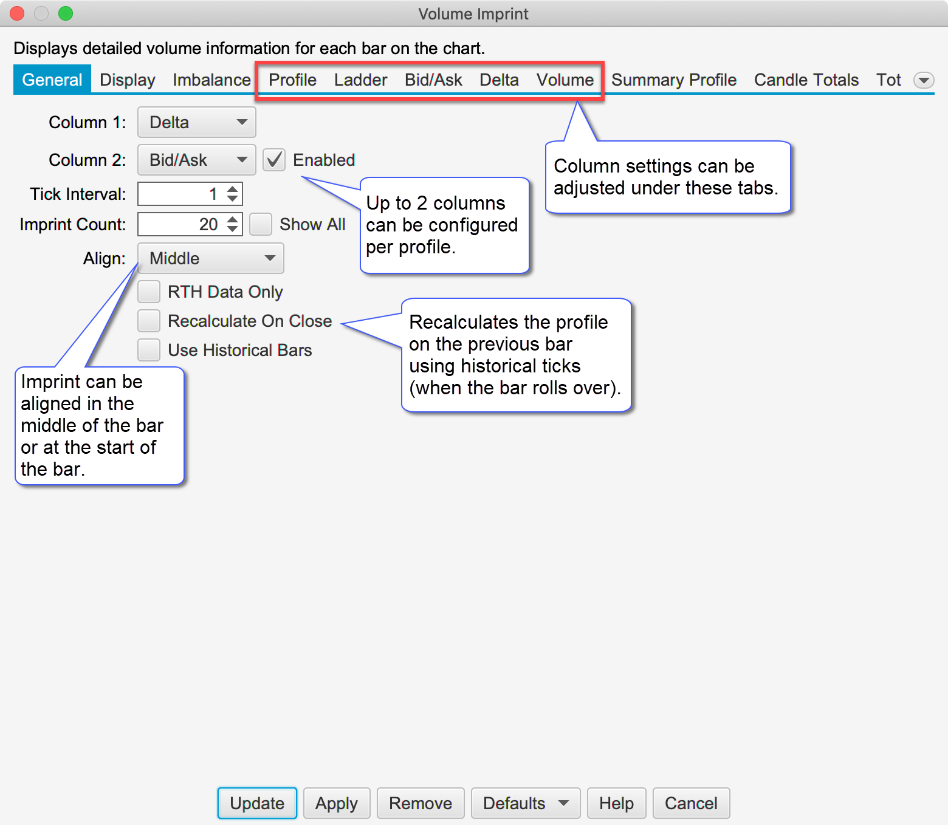Switch to the Display tab
948x825 pixels.
[x=128, y=80]
